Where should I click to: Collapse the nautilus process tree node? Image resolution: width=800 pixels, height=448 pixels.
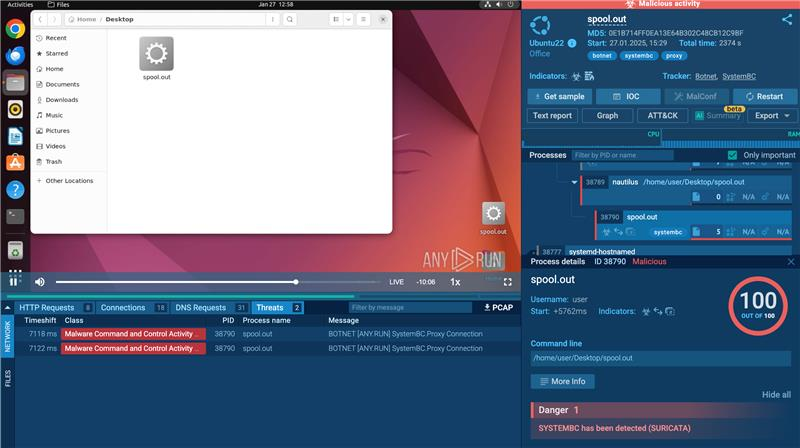click(x=575, y=182)
